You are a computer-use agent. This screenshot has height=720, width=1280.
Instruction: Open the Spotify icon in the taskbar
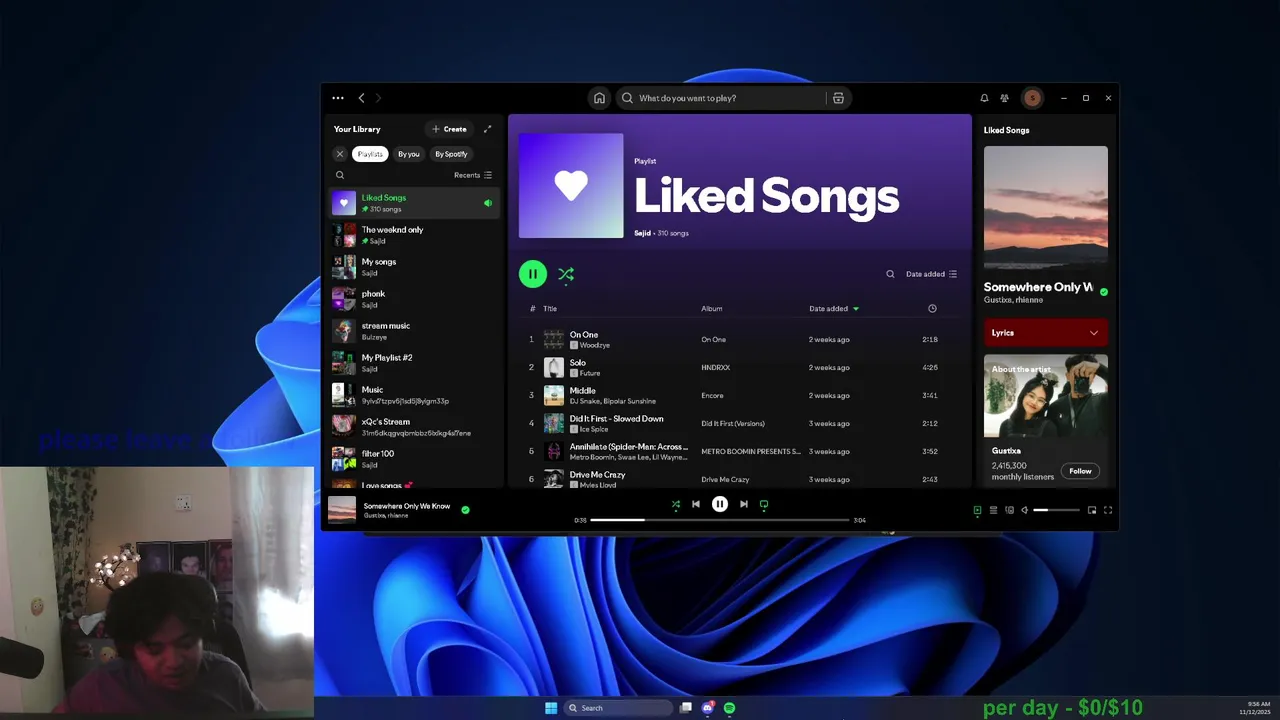[x=729, y=708]
